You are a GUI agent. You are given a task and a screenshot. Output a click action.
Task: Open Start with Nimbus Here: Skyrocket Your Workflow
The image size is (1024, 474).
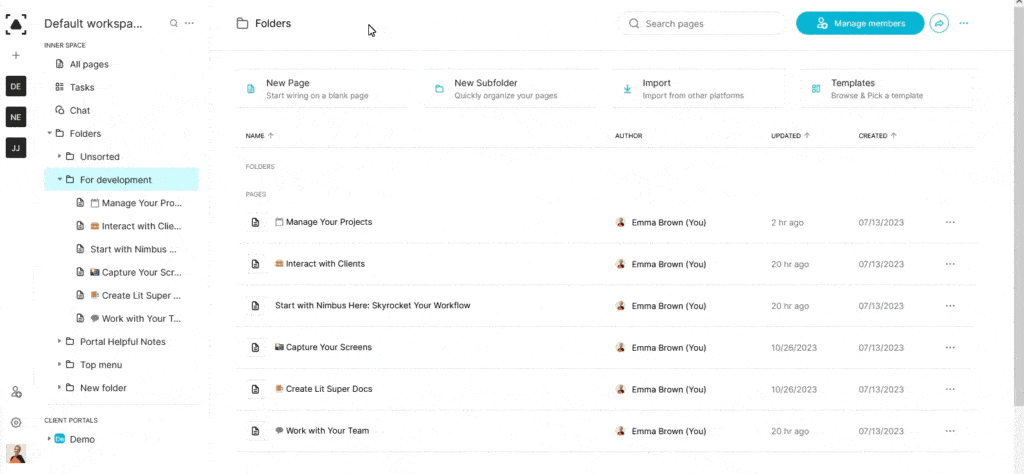point(372,306)
